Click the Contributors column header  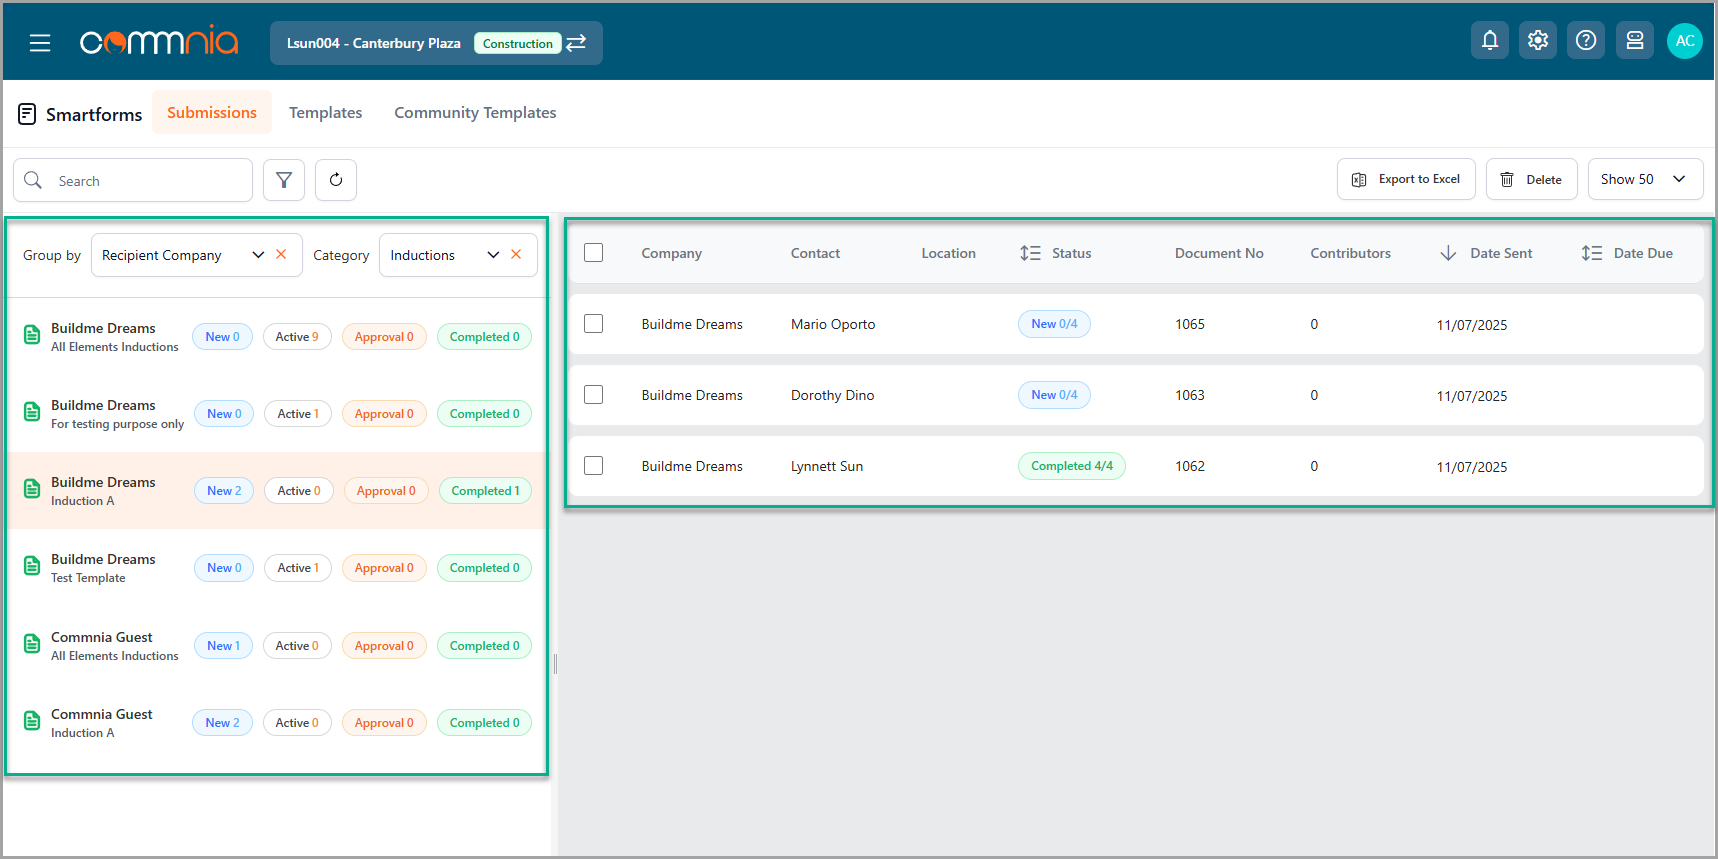[x=1350, y=253]
